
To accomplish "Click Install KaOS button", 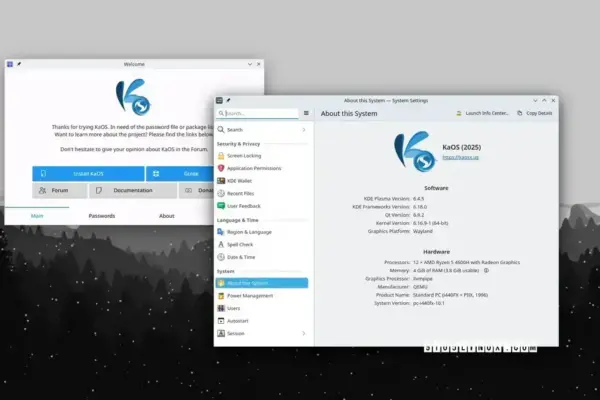I will 88,174.
